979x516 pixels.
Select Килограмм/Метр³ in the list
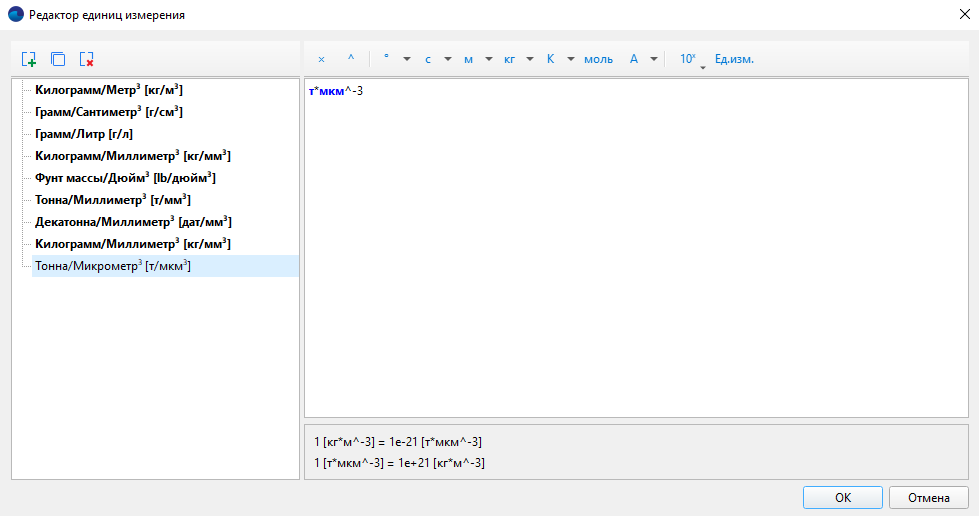pos(108,90)
